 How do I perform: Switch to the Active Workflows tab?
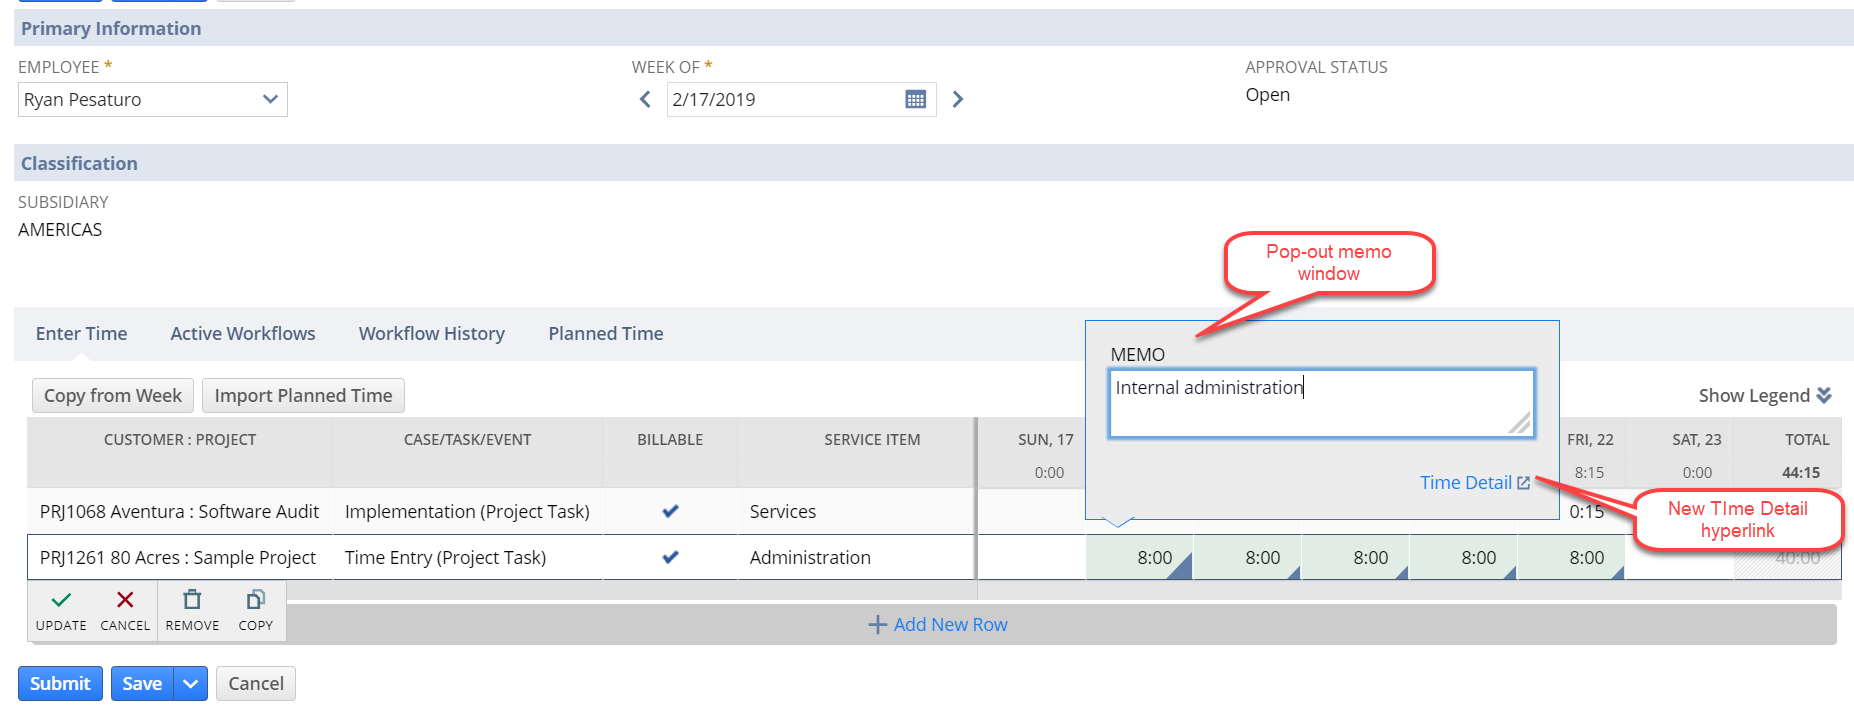243,334
